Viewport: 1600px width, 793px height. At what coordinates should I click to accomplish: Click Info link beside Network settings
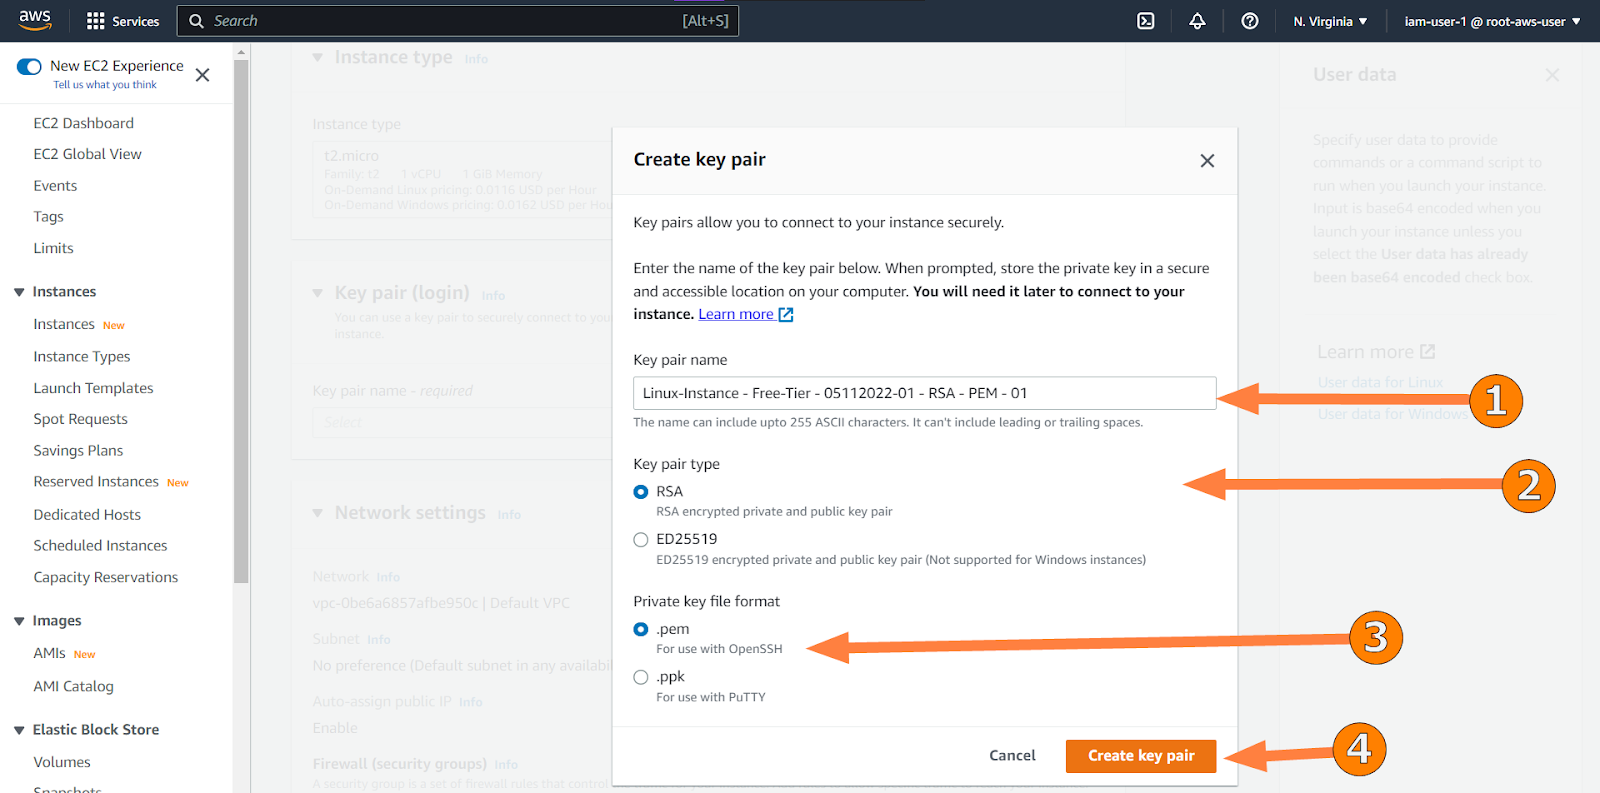[509, 515]
